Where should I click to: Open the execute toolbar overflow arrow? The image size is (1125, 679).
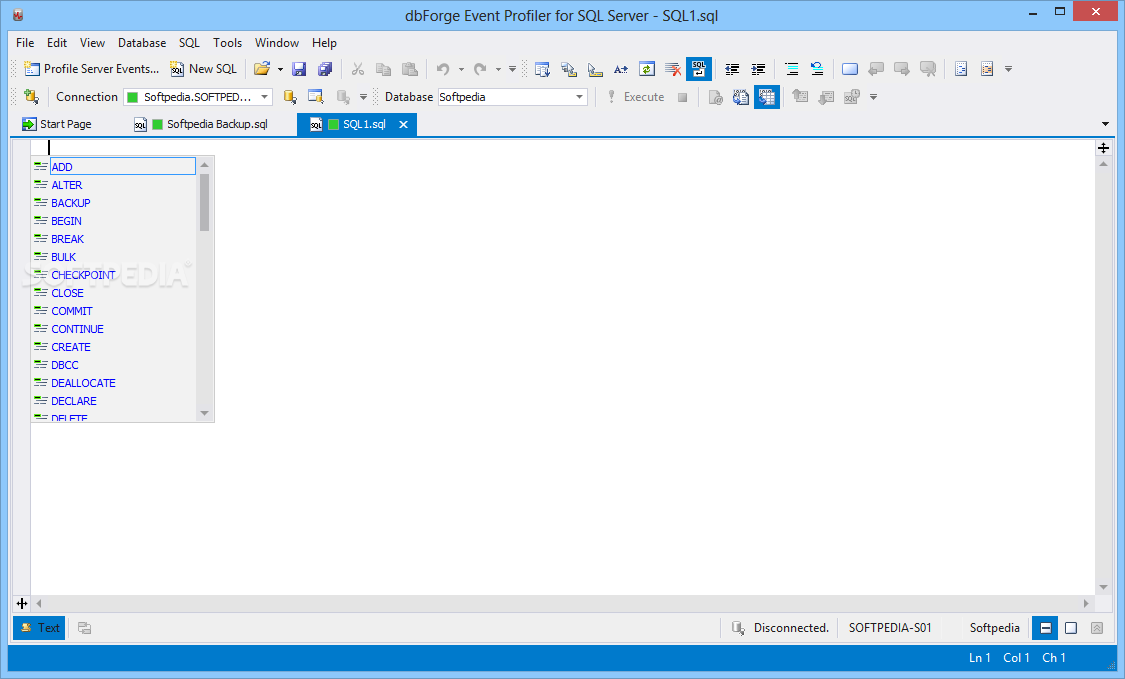pos(873,98)
